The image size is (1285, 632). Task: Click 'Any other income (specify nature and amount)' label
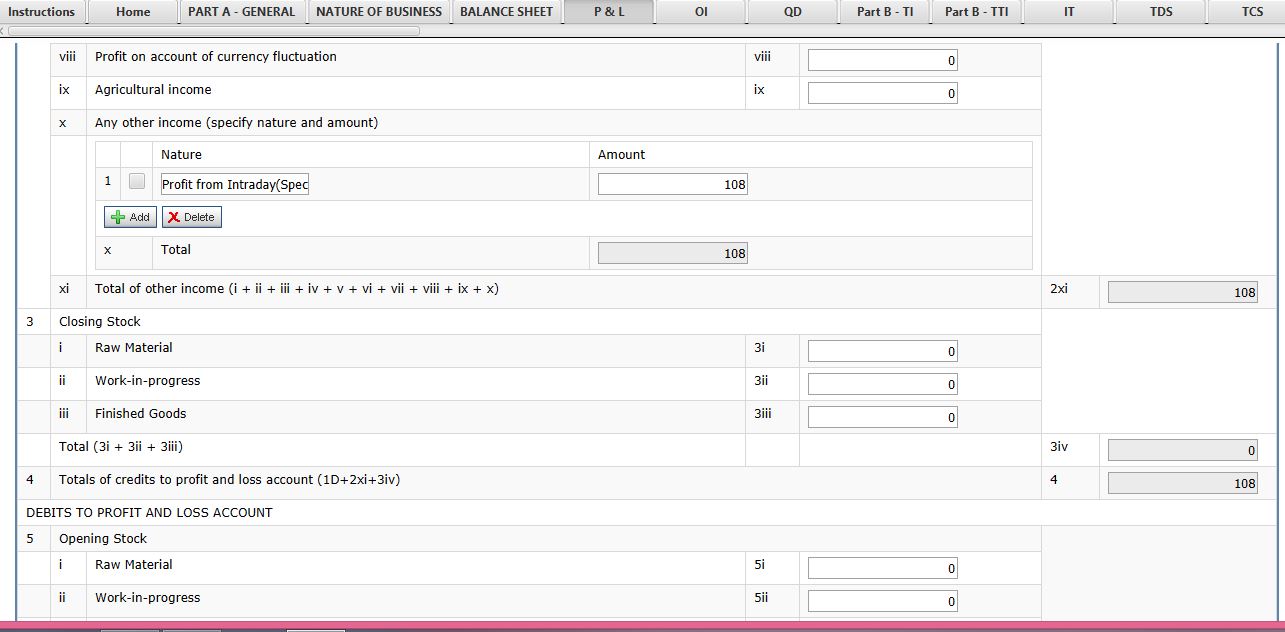(x=236, y=122)
